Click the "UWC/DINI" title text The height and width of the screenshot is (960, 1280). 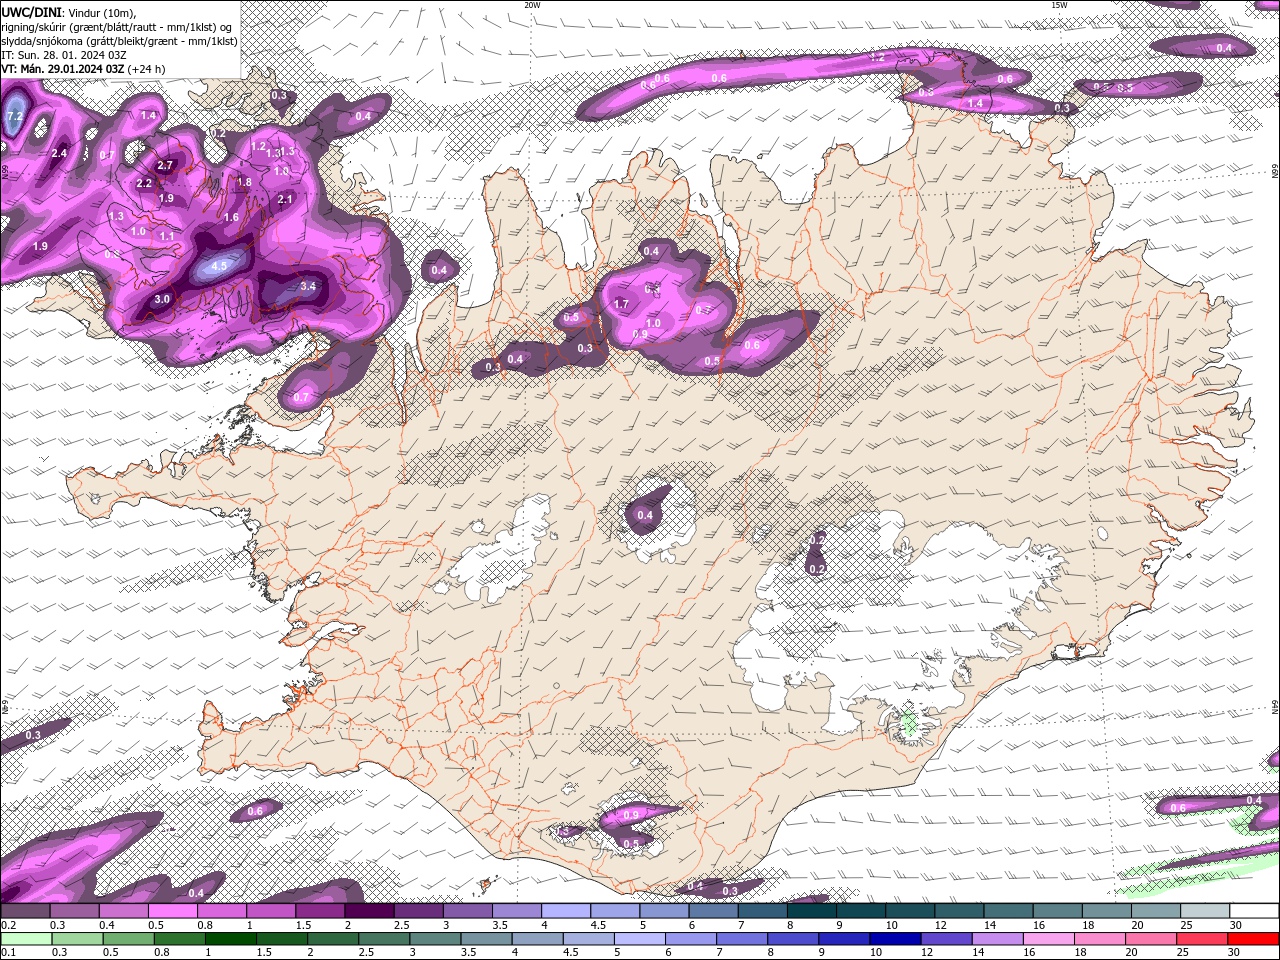click(x=31, y=11)
